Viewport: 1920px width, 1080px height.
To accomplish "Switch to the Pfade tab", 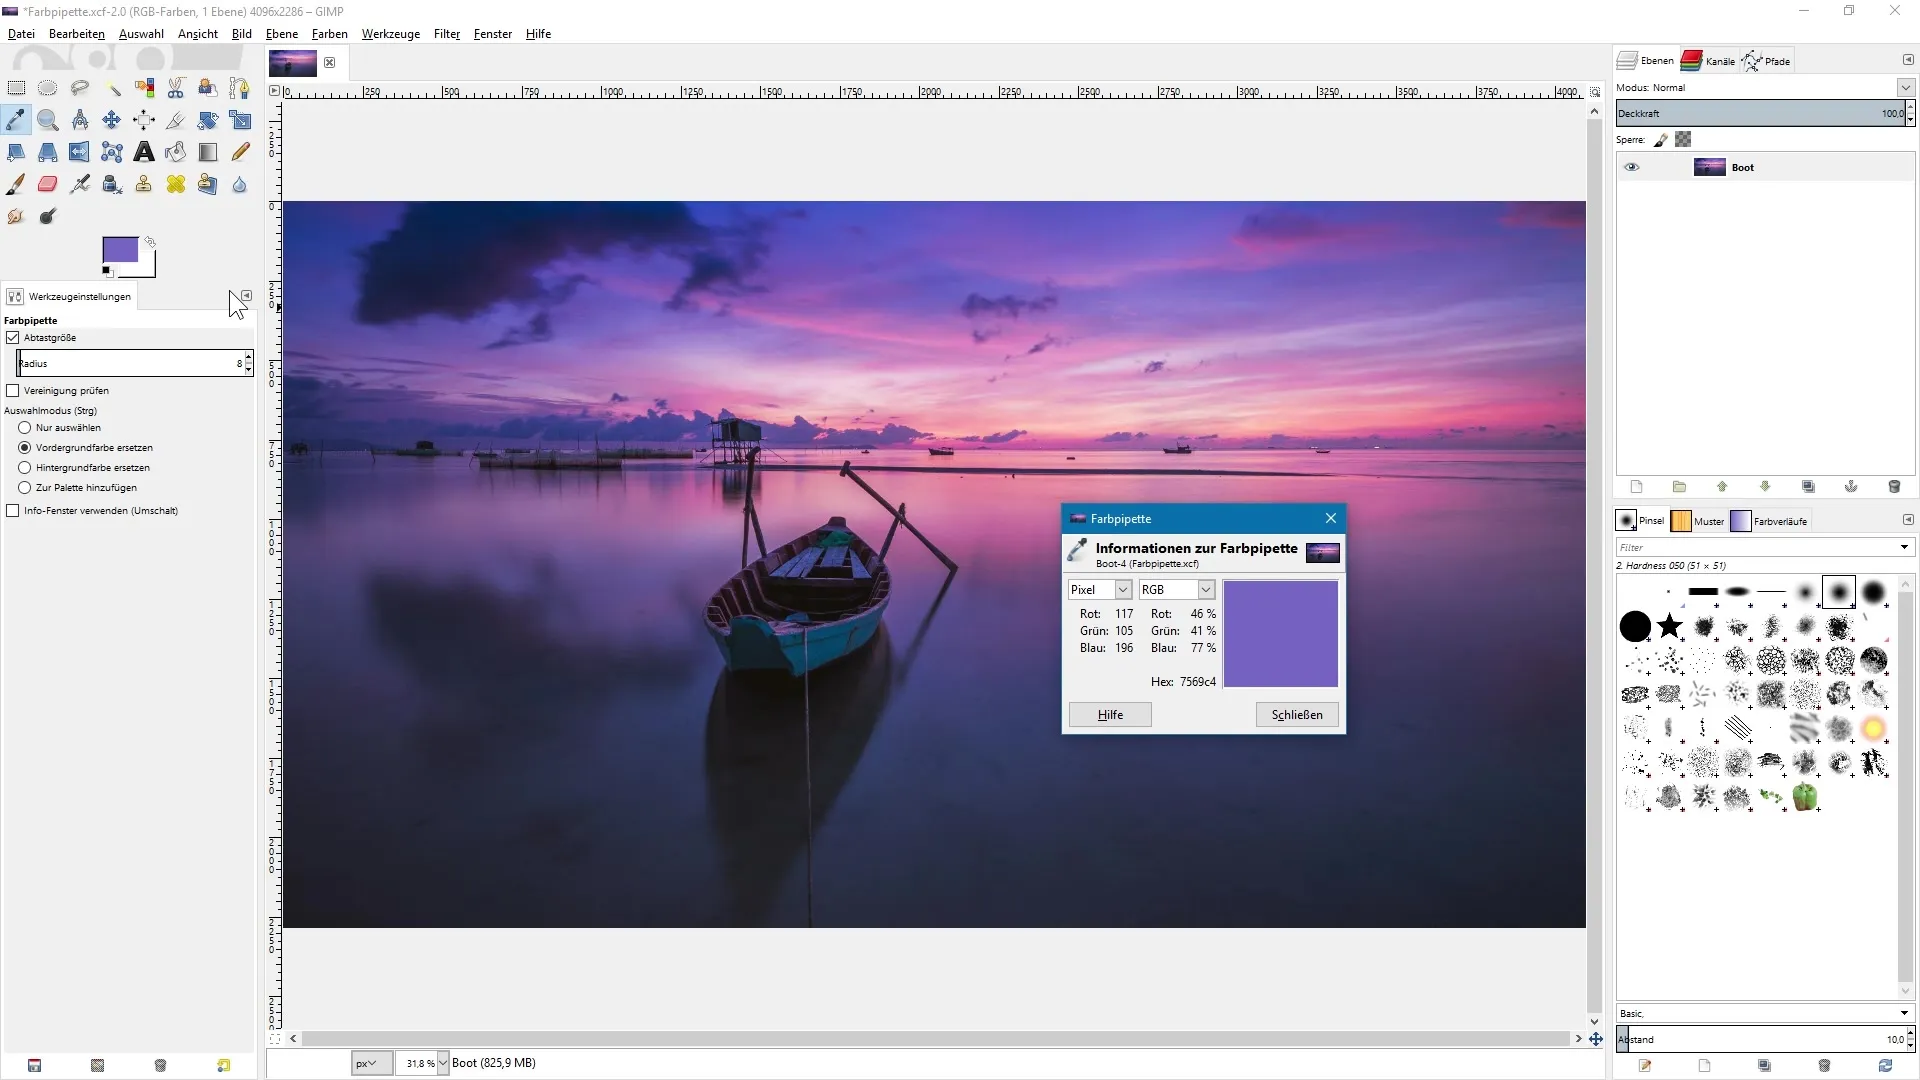I will click(1768, 61).
